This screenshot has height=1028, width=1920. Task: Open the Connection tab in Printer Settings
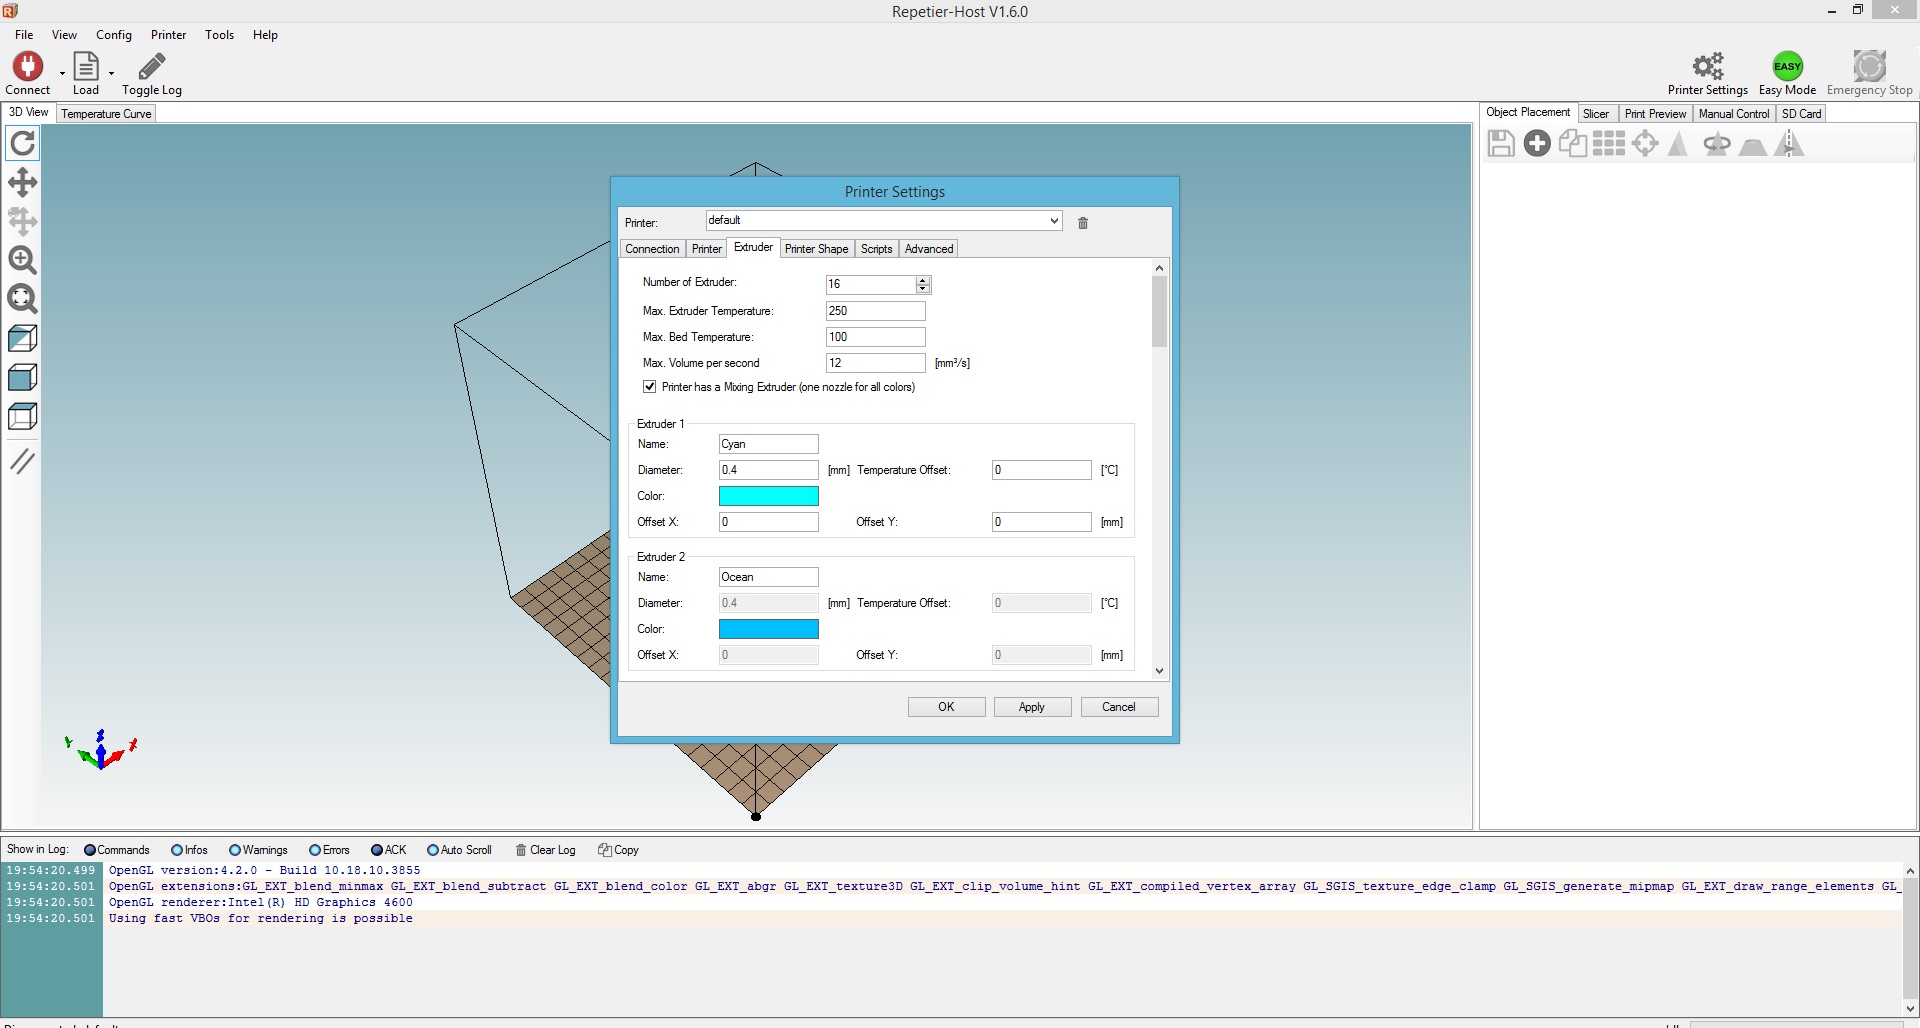(x=652, y=249)
